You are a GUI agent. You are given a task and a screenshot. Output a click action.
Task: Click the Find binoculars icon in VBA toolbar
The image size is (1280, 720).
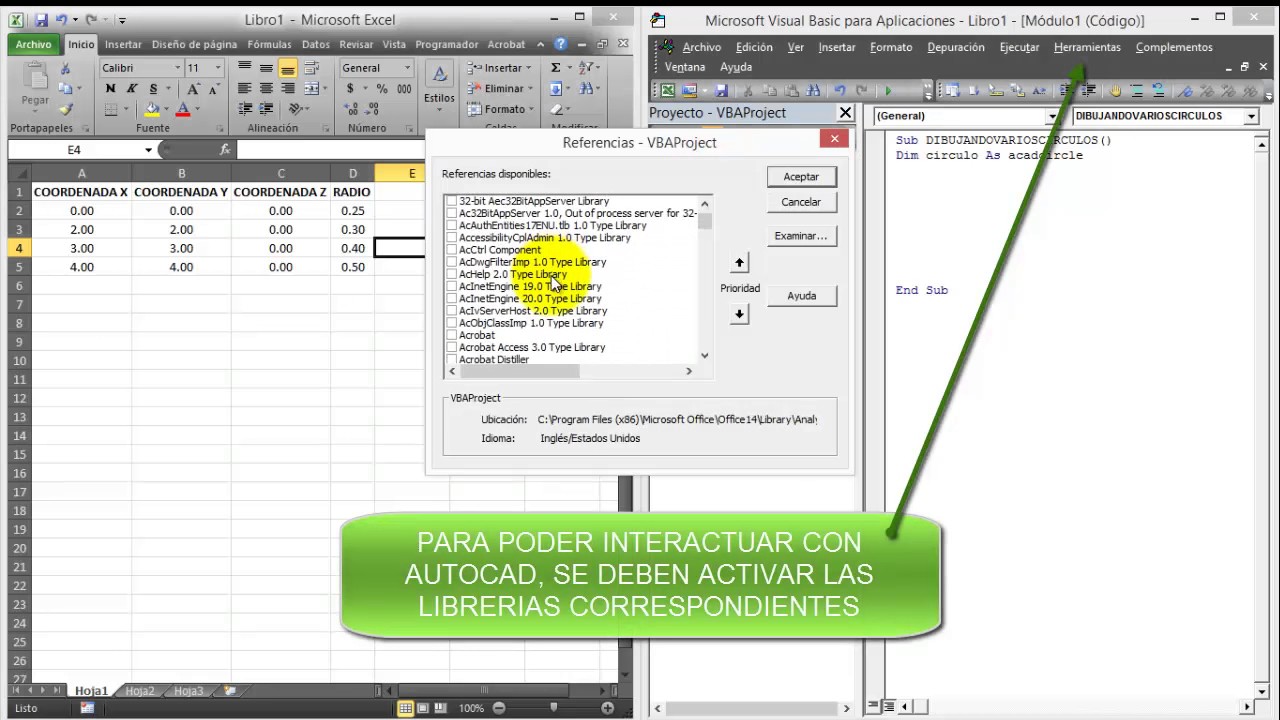(813, 91)
